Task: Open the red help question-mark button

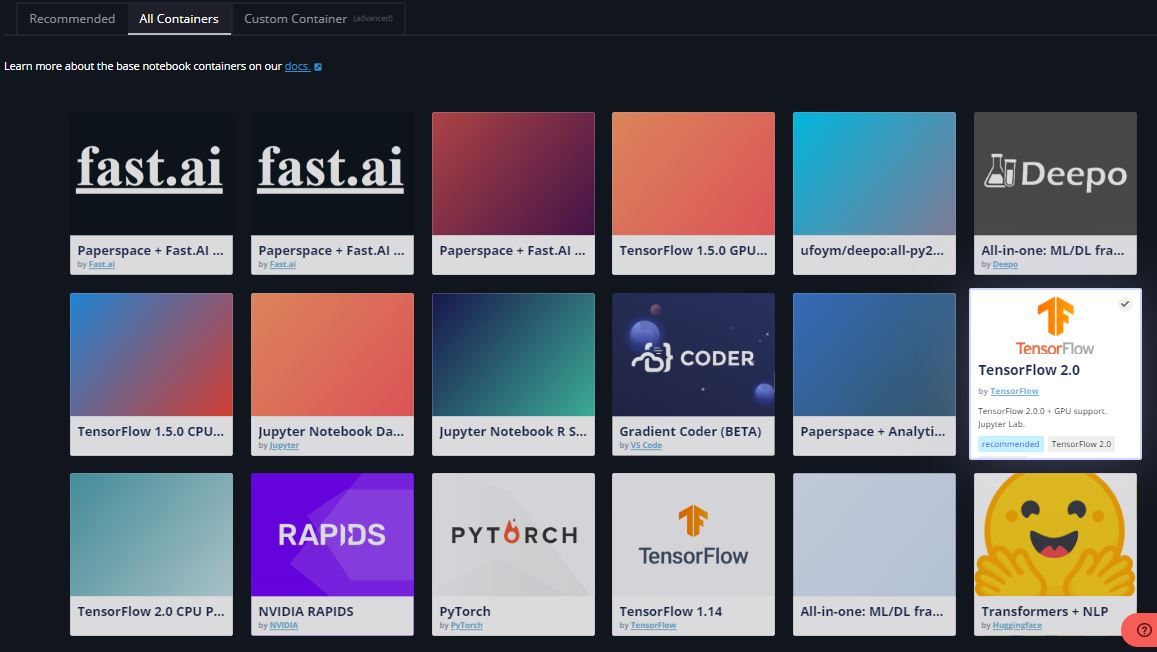Action: (x=1143, y=630)
